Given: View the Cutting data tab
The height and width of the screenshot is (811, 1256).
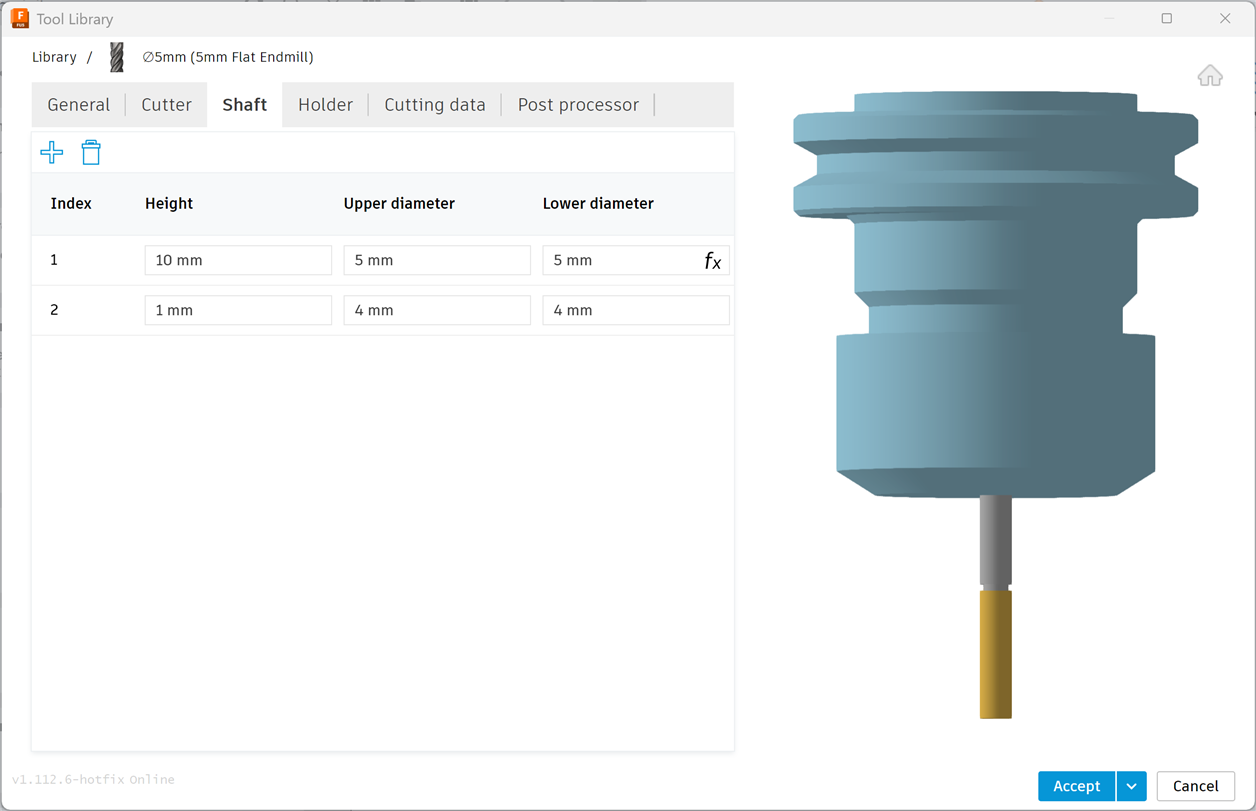Looking at the screenshot, I should tap(434, 104).
